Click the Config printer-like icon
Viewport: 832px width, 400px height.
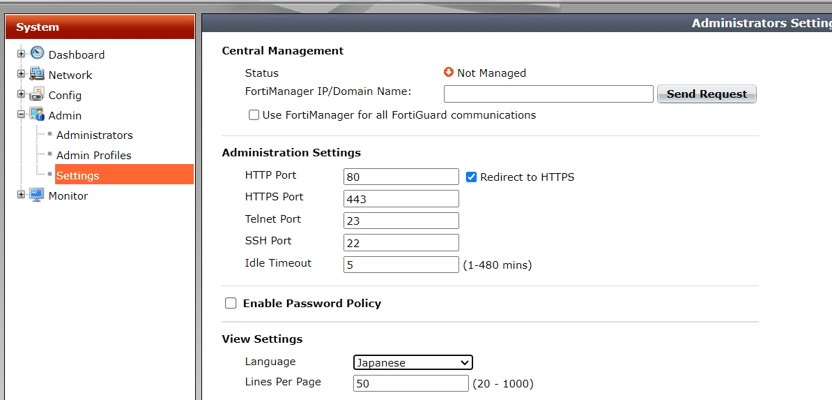tap(37, 94)
